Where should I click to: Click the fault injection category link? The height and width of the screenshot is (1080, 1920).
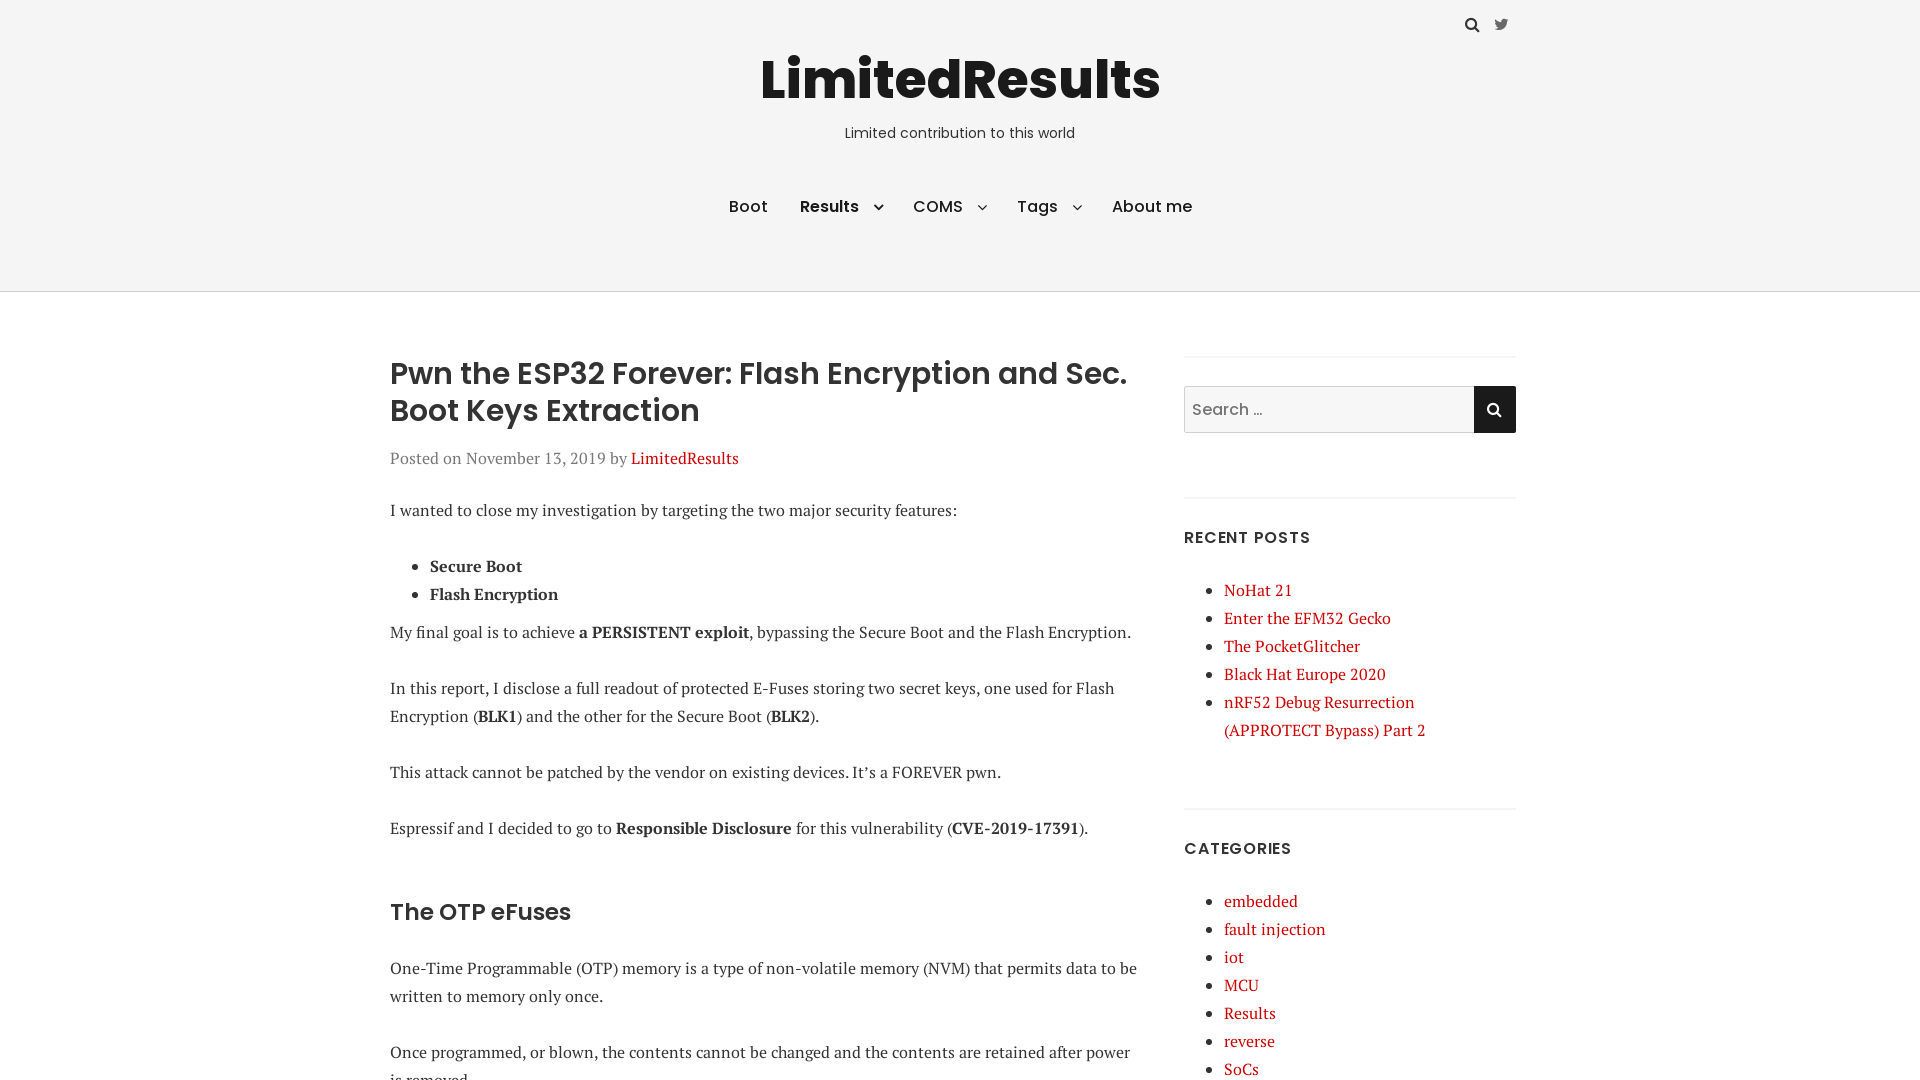click(1274, 928)
